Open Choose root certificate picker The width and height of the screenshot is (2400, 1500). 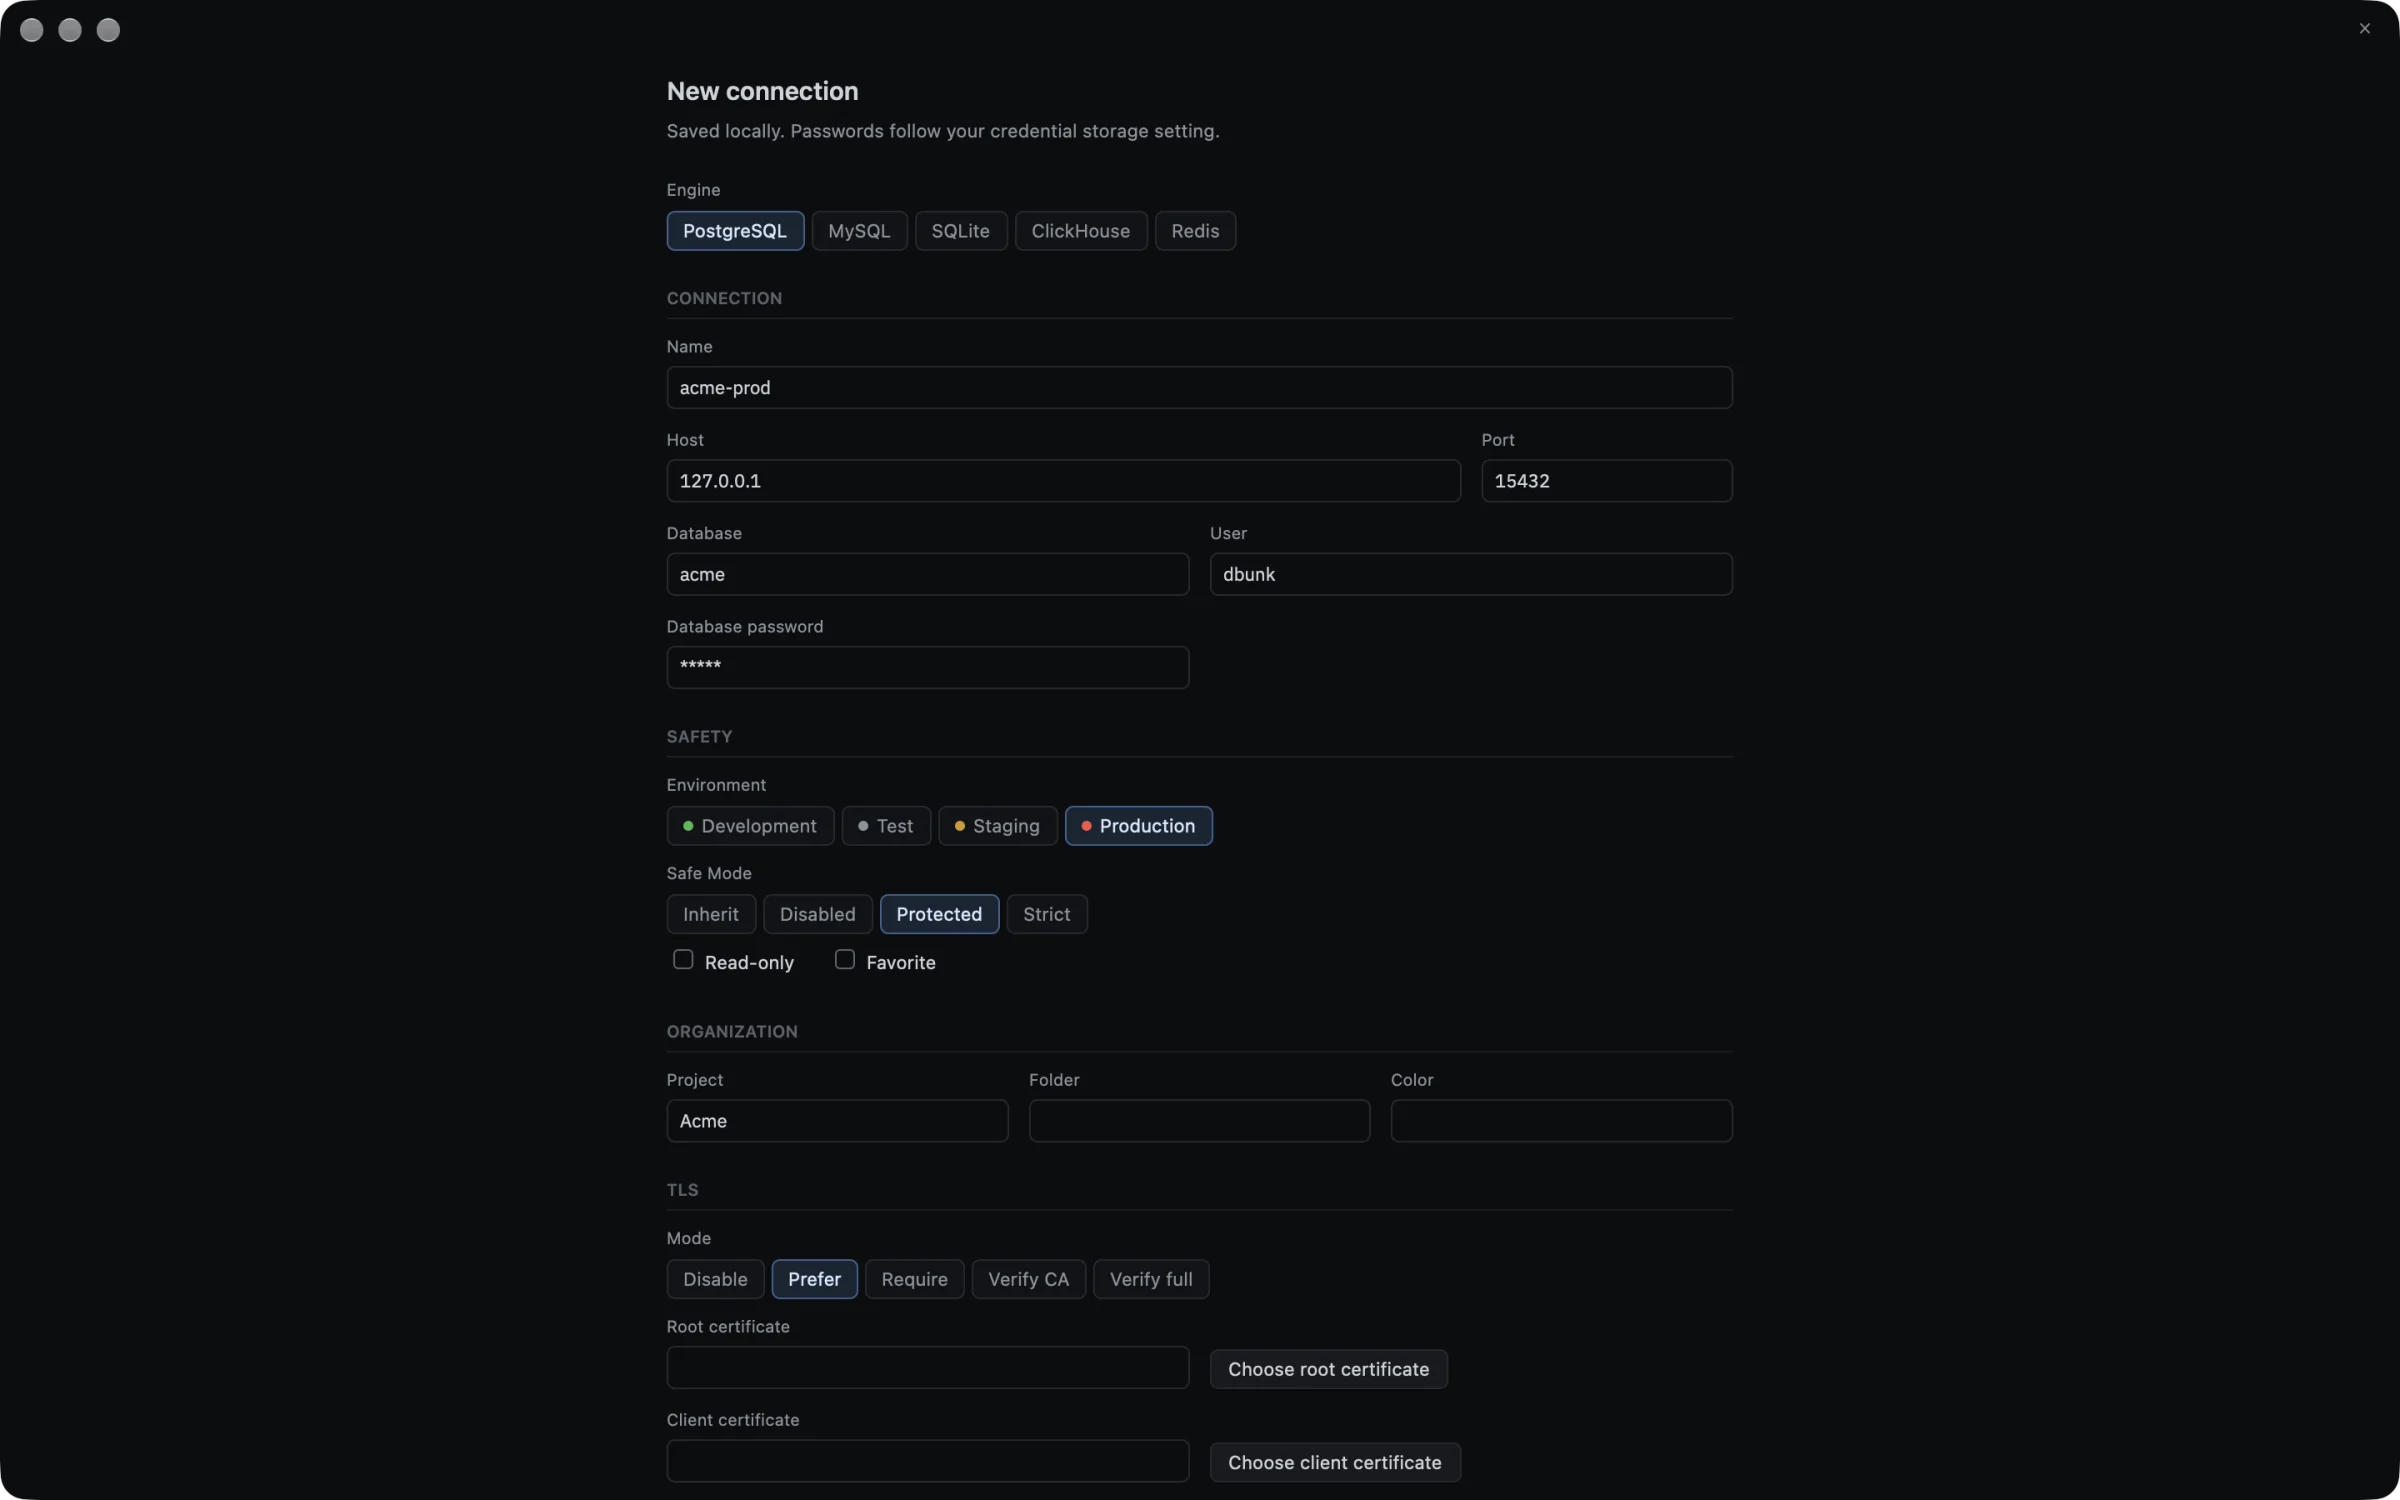click(x=1328, y=1369)
